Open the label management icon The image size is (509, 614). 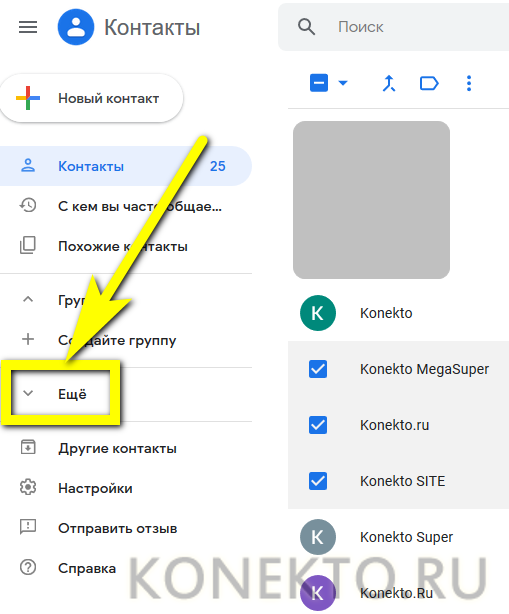[x=429, y=83]
